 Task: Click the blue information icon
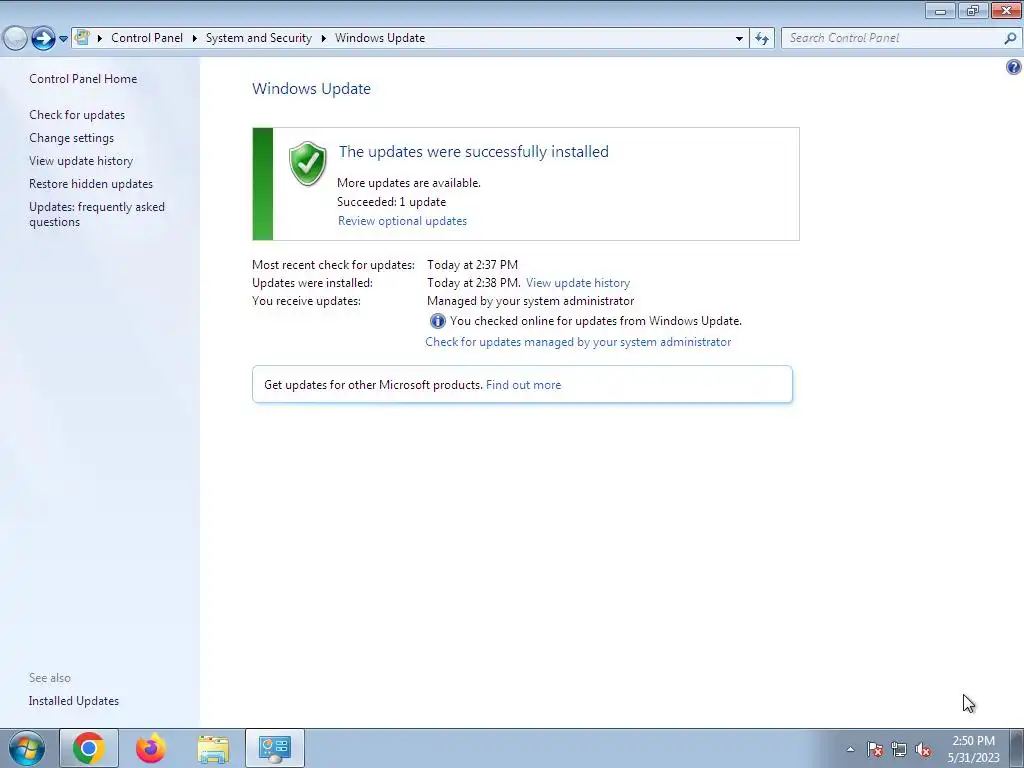[x=437, y=321]
